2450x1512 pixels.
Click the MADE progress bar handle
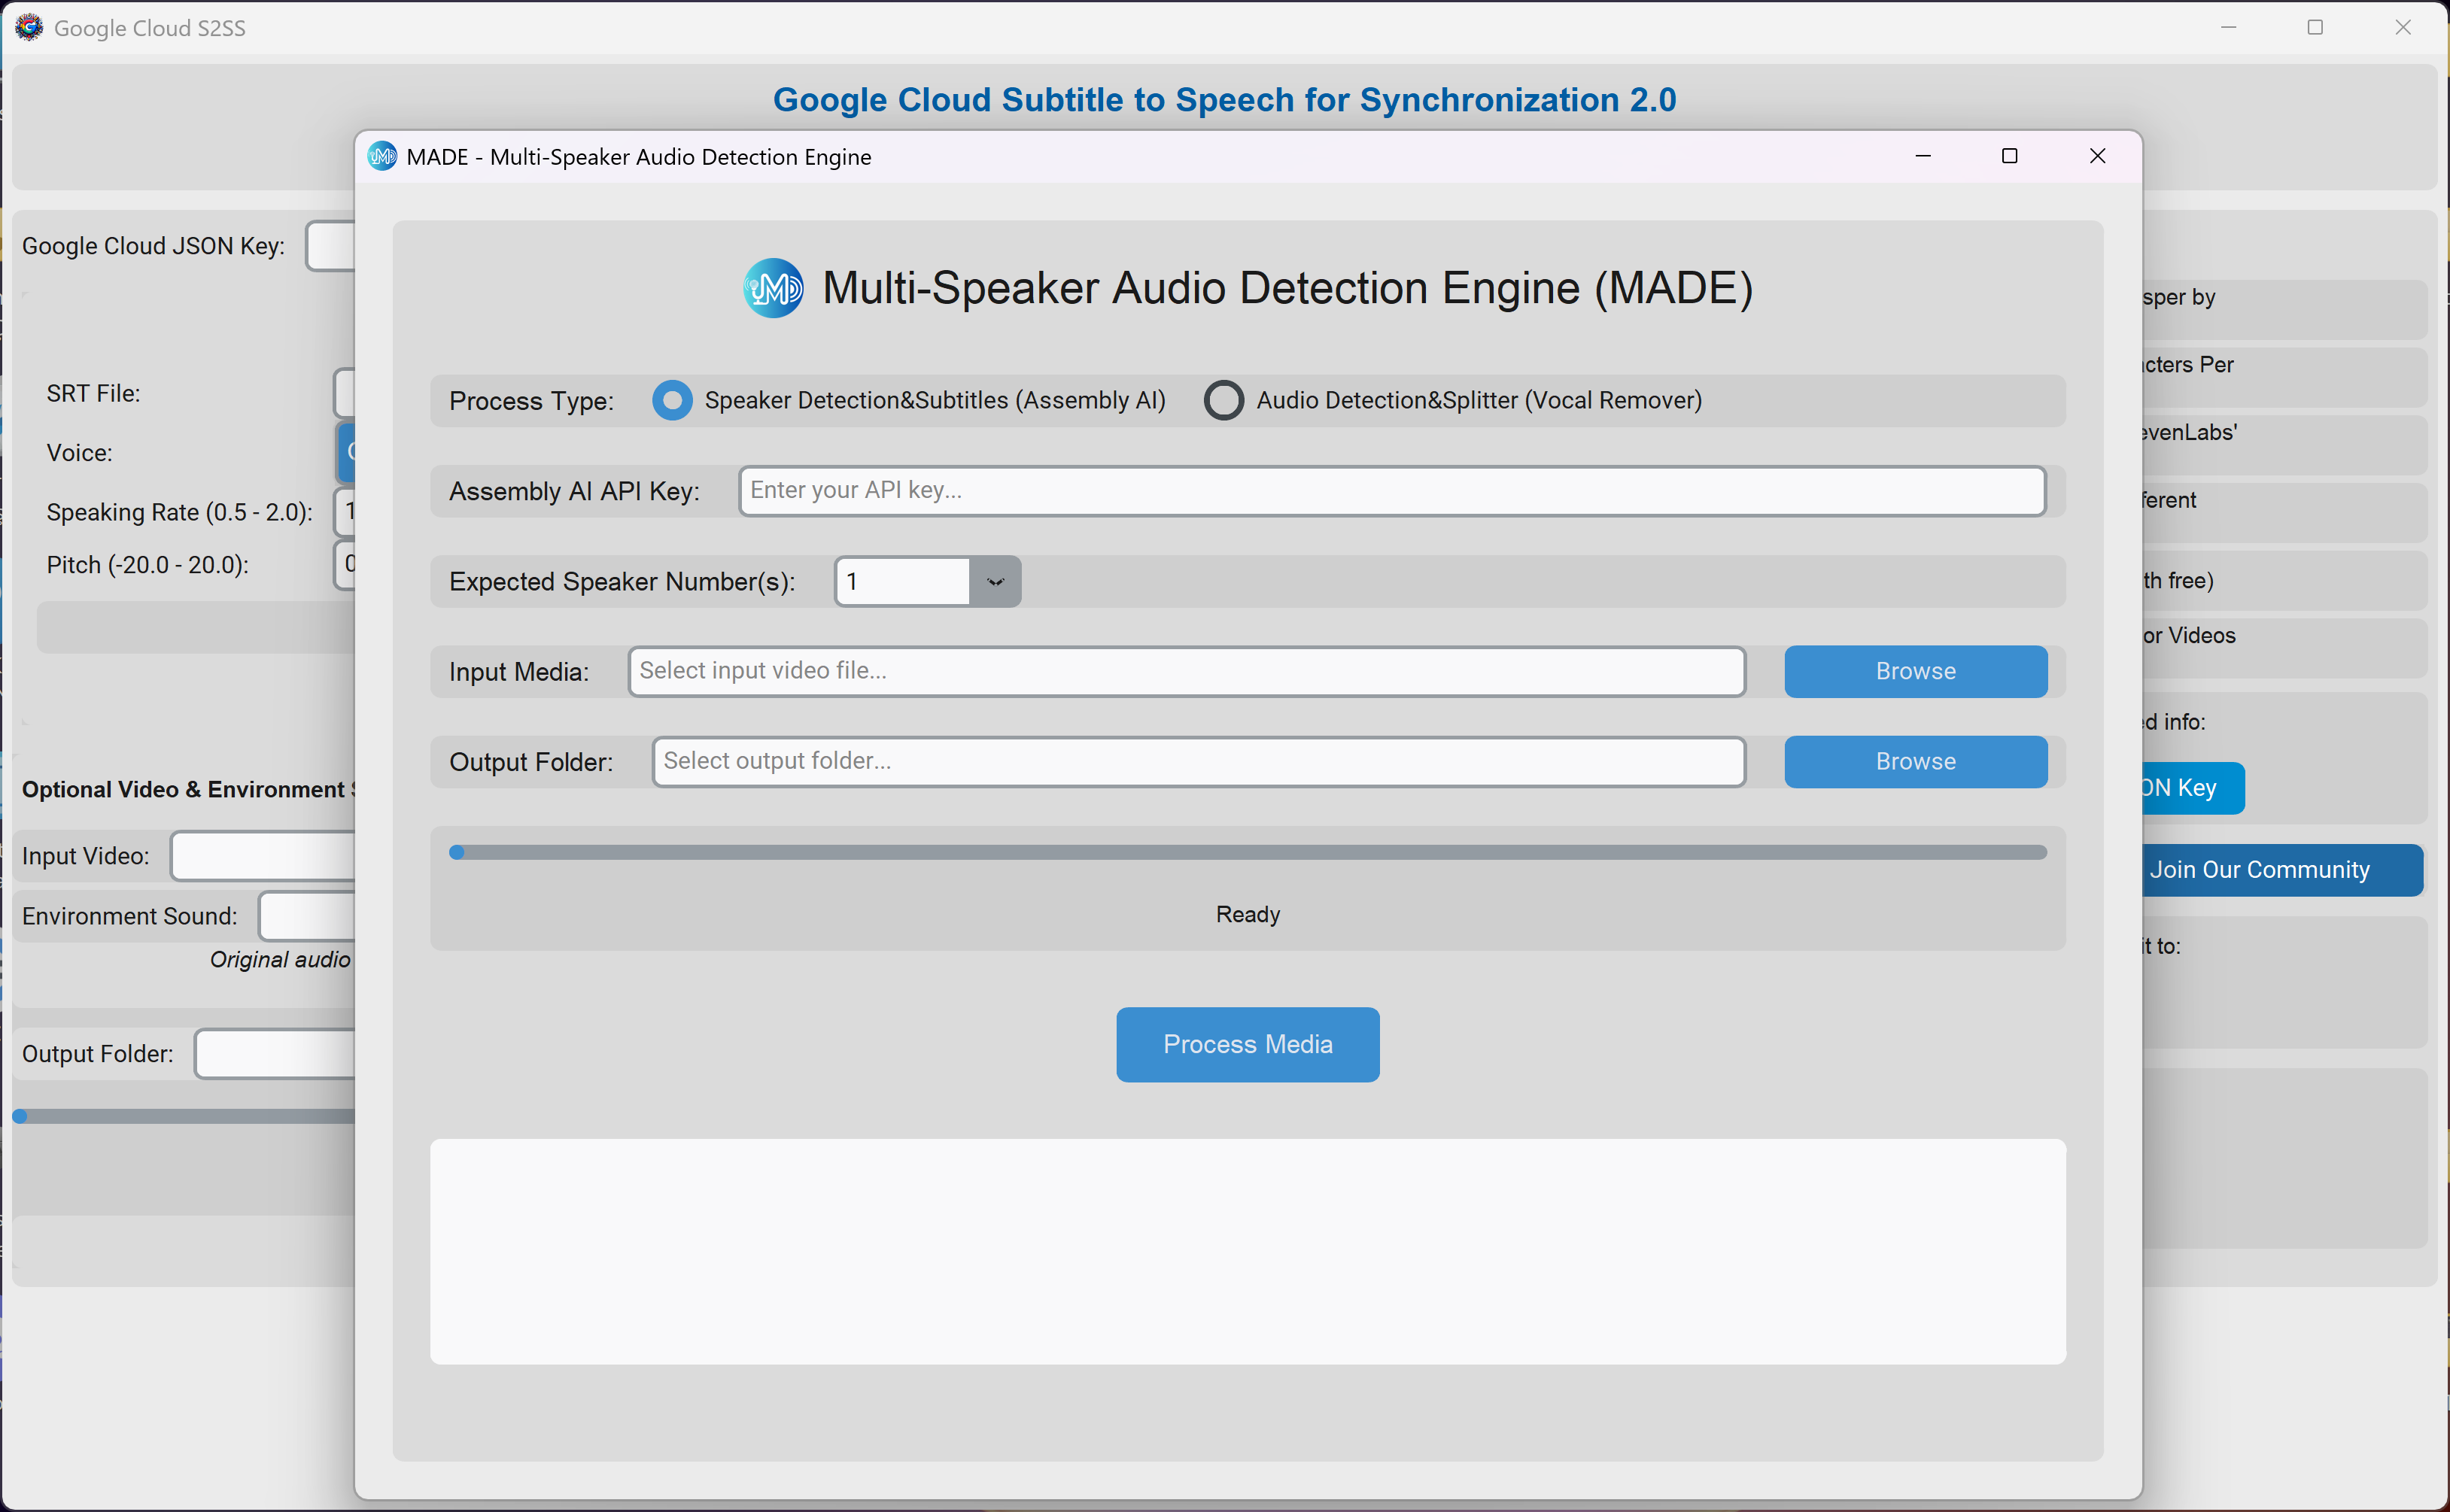[457, 852]
